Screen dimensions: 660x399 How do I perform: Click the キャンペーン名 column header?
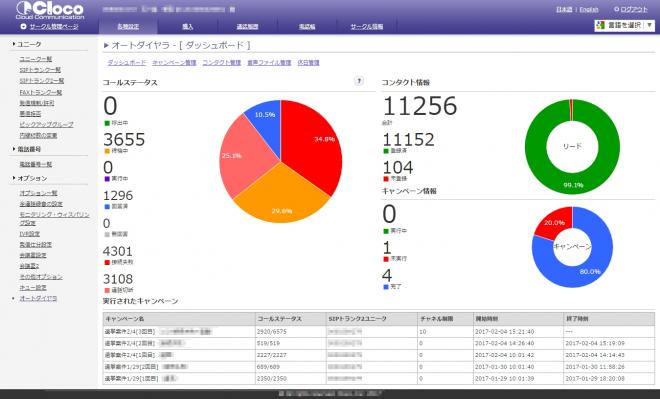(x=179, y=319)
